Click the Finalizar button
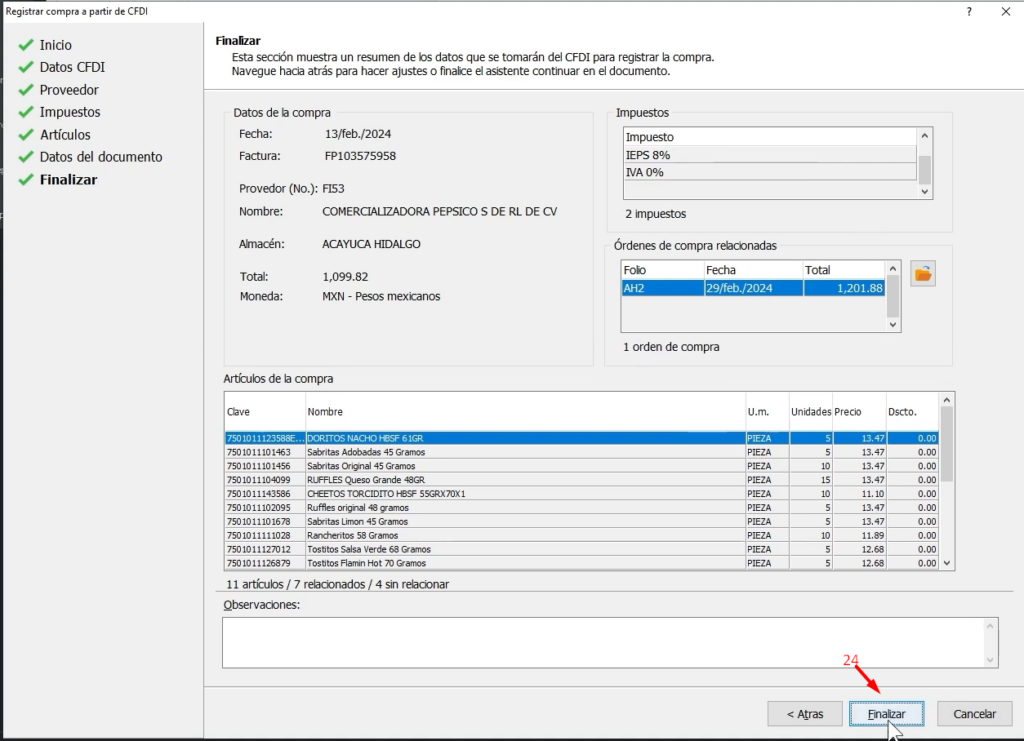Image resolution: width=1024 pixels, height=741 pixels. coord(886,714)
